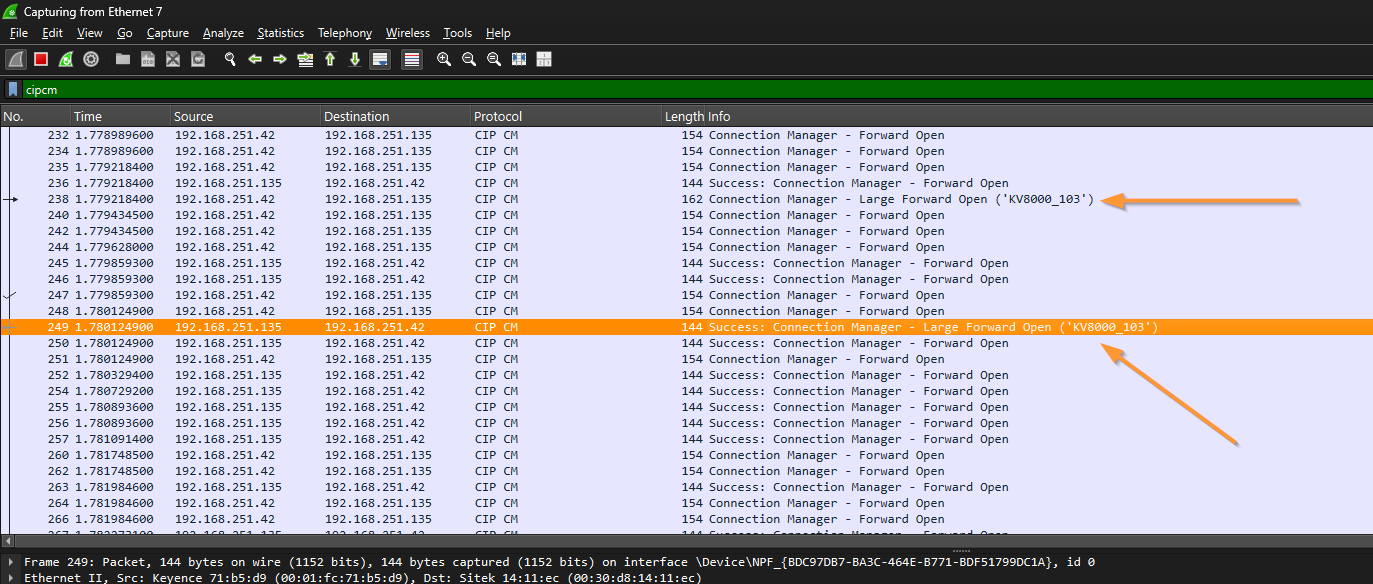Stop the running capture with red square

coord(41,59)
